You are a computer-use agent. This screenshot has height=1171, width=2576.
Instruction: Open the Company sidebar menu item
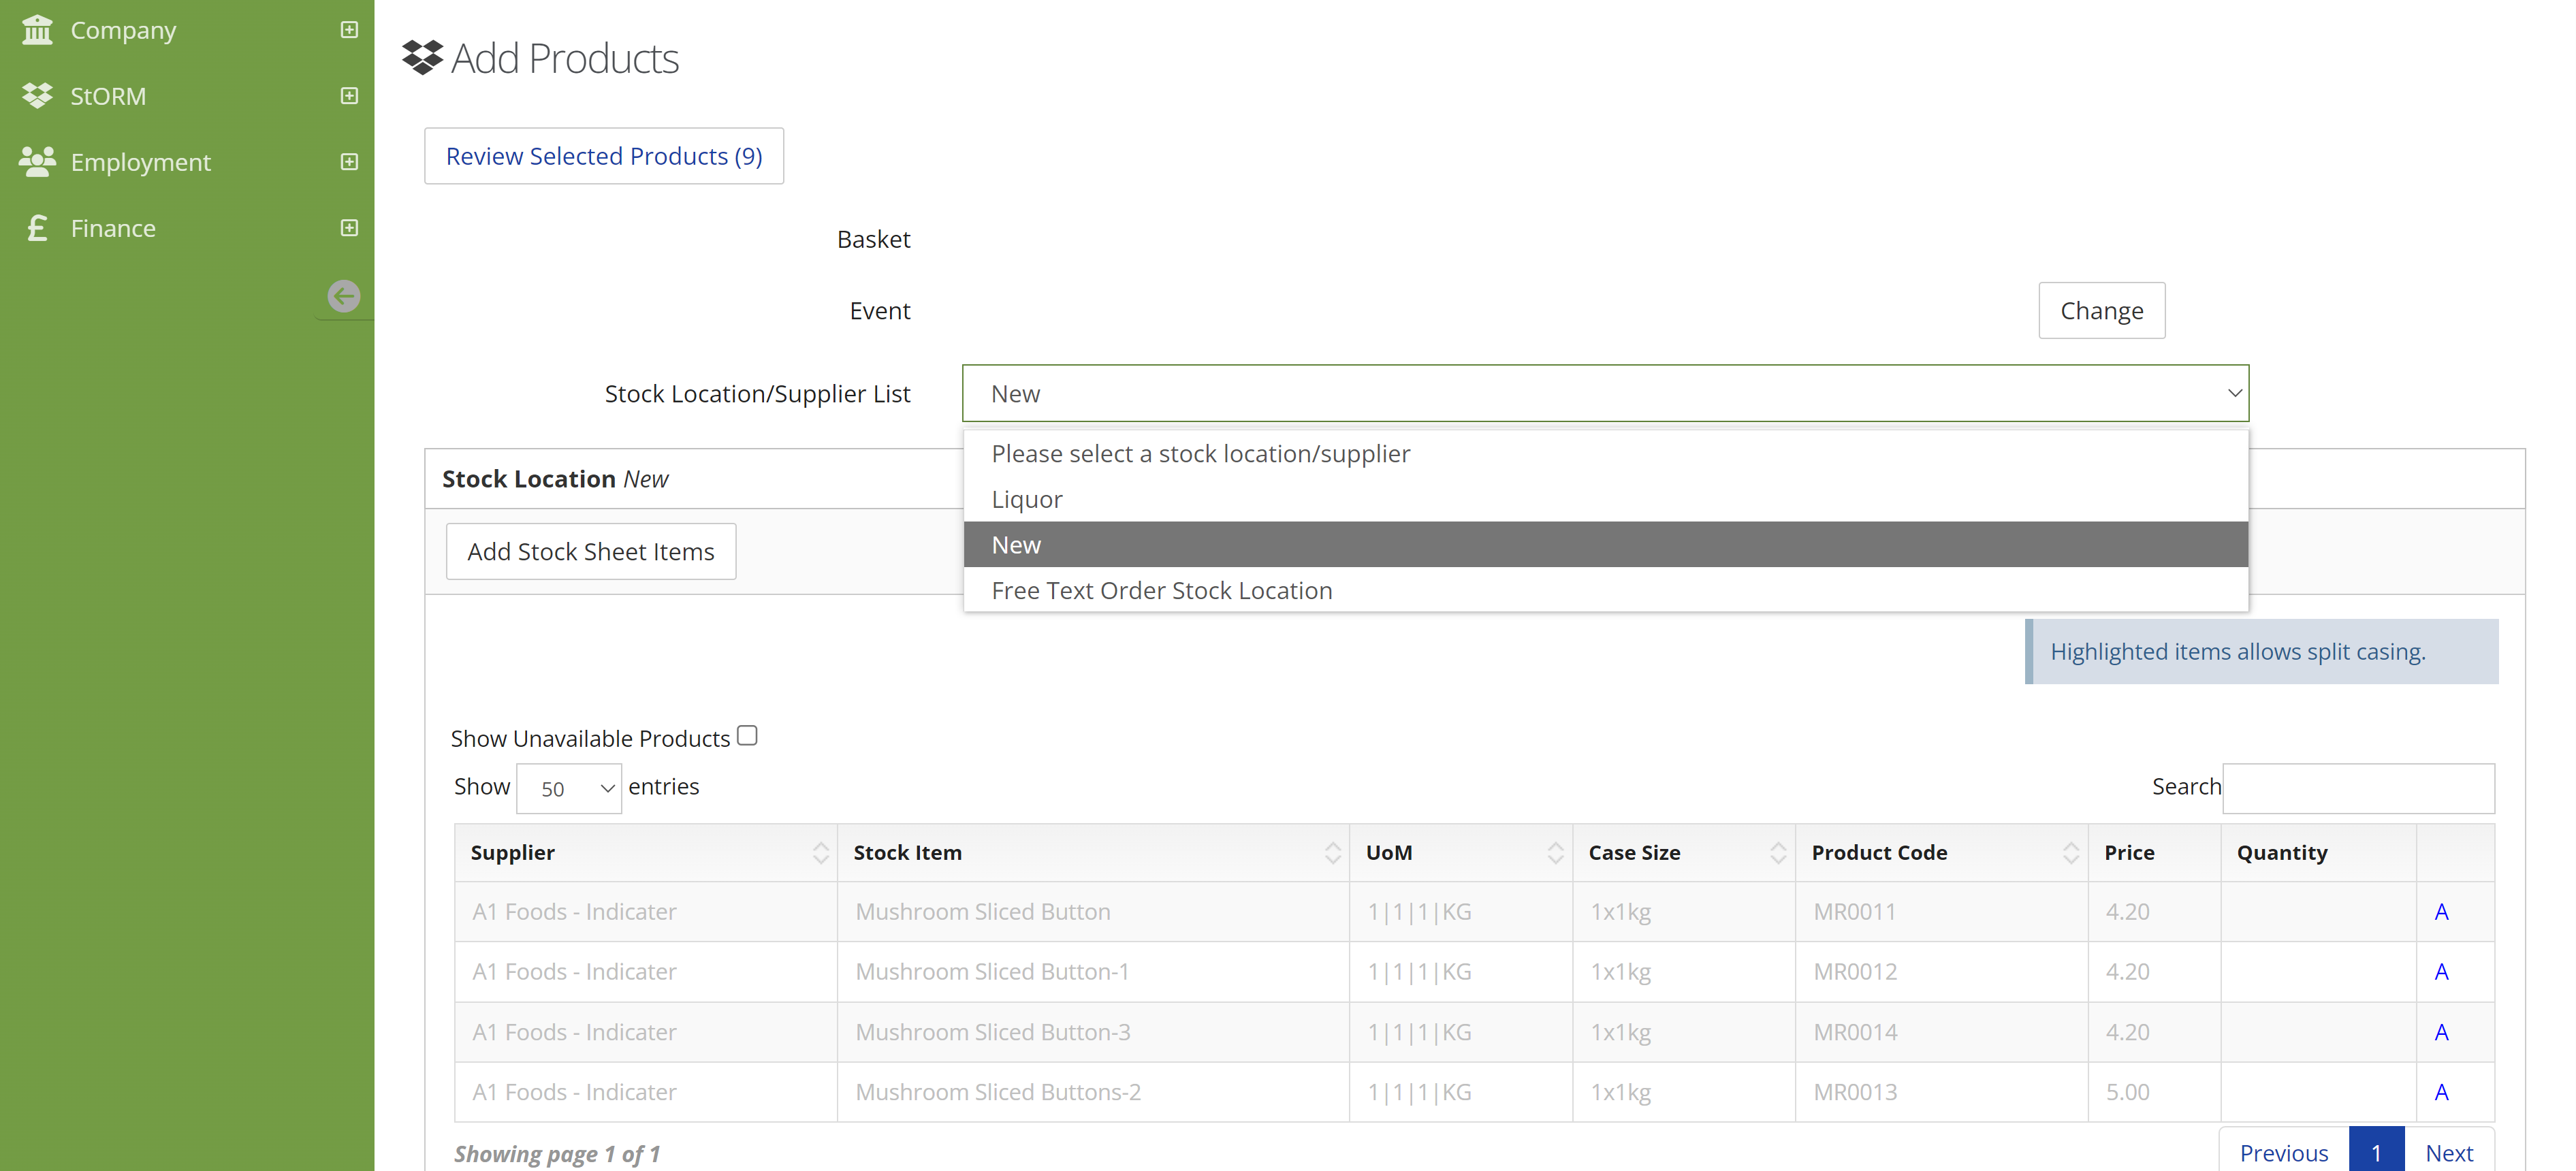[187, 30]
